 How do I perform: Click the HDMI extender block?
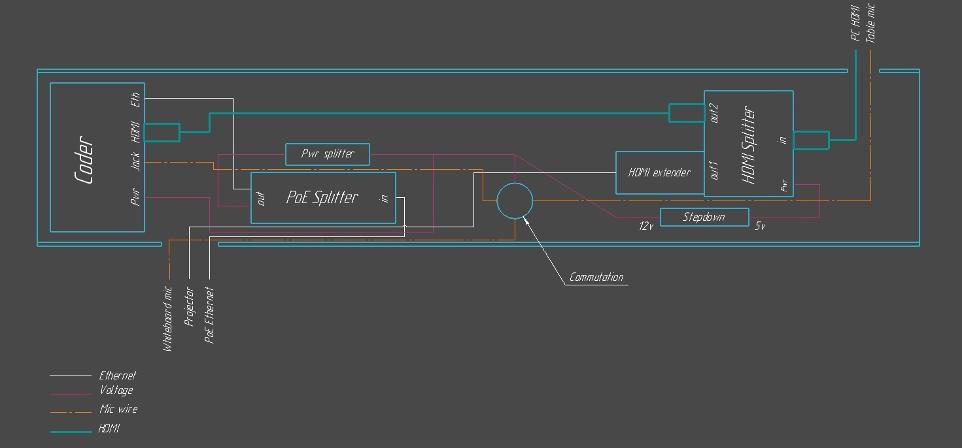click(659, 172)
